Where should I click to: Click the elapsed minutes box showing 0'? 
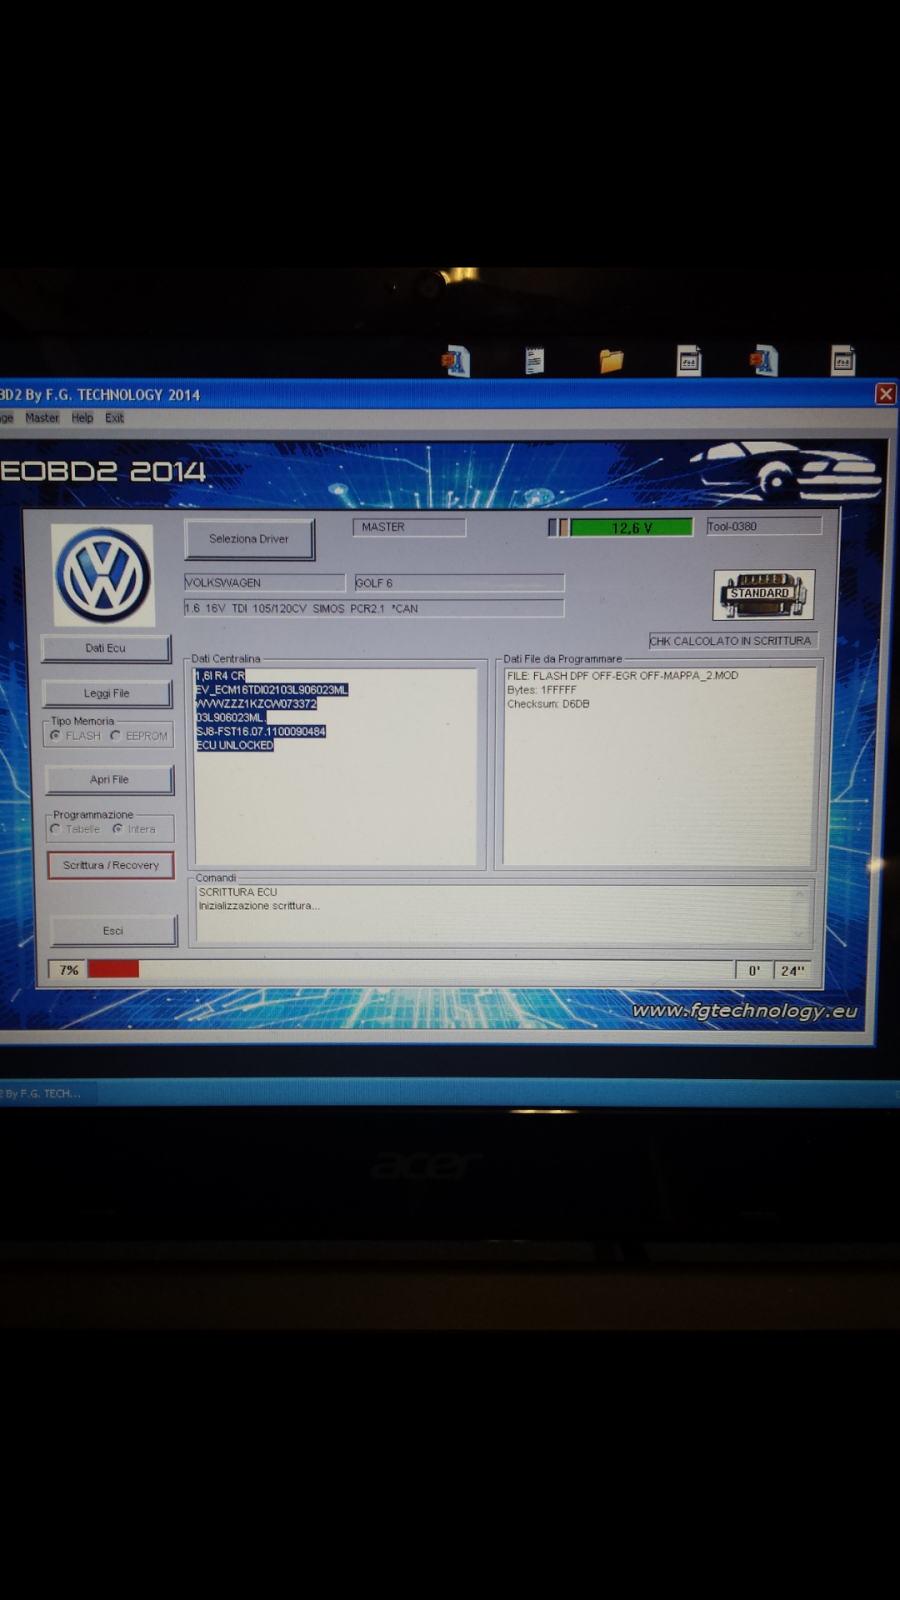point(754,970)
